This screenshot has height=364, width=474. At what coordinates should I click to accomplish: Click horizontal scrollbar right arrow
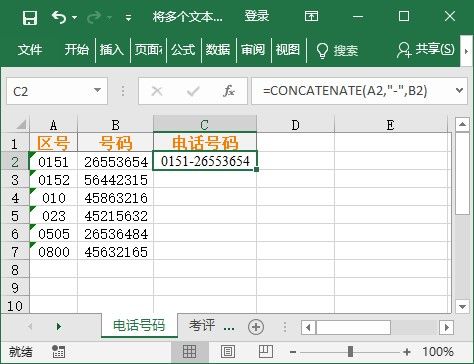[446, 327]
